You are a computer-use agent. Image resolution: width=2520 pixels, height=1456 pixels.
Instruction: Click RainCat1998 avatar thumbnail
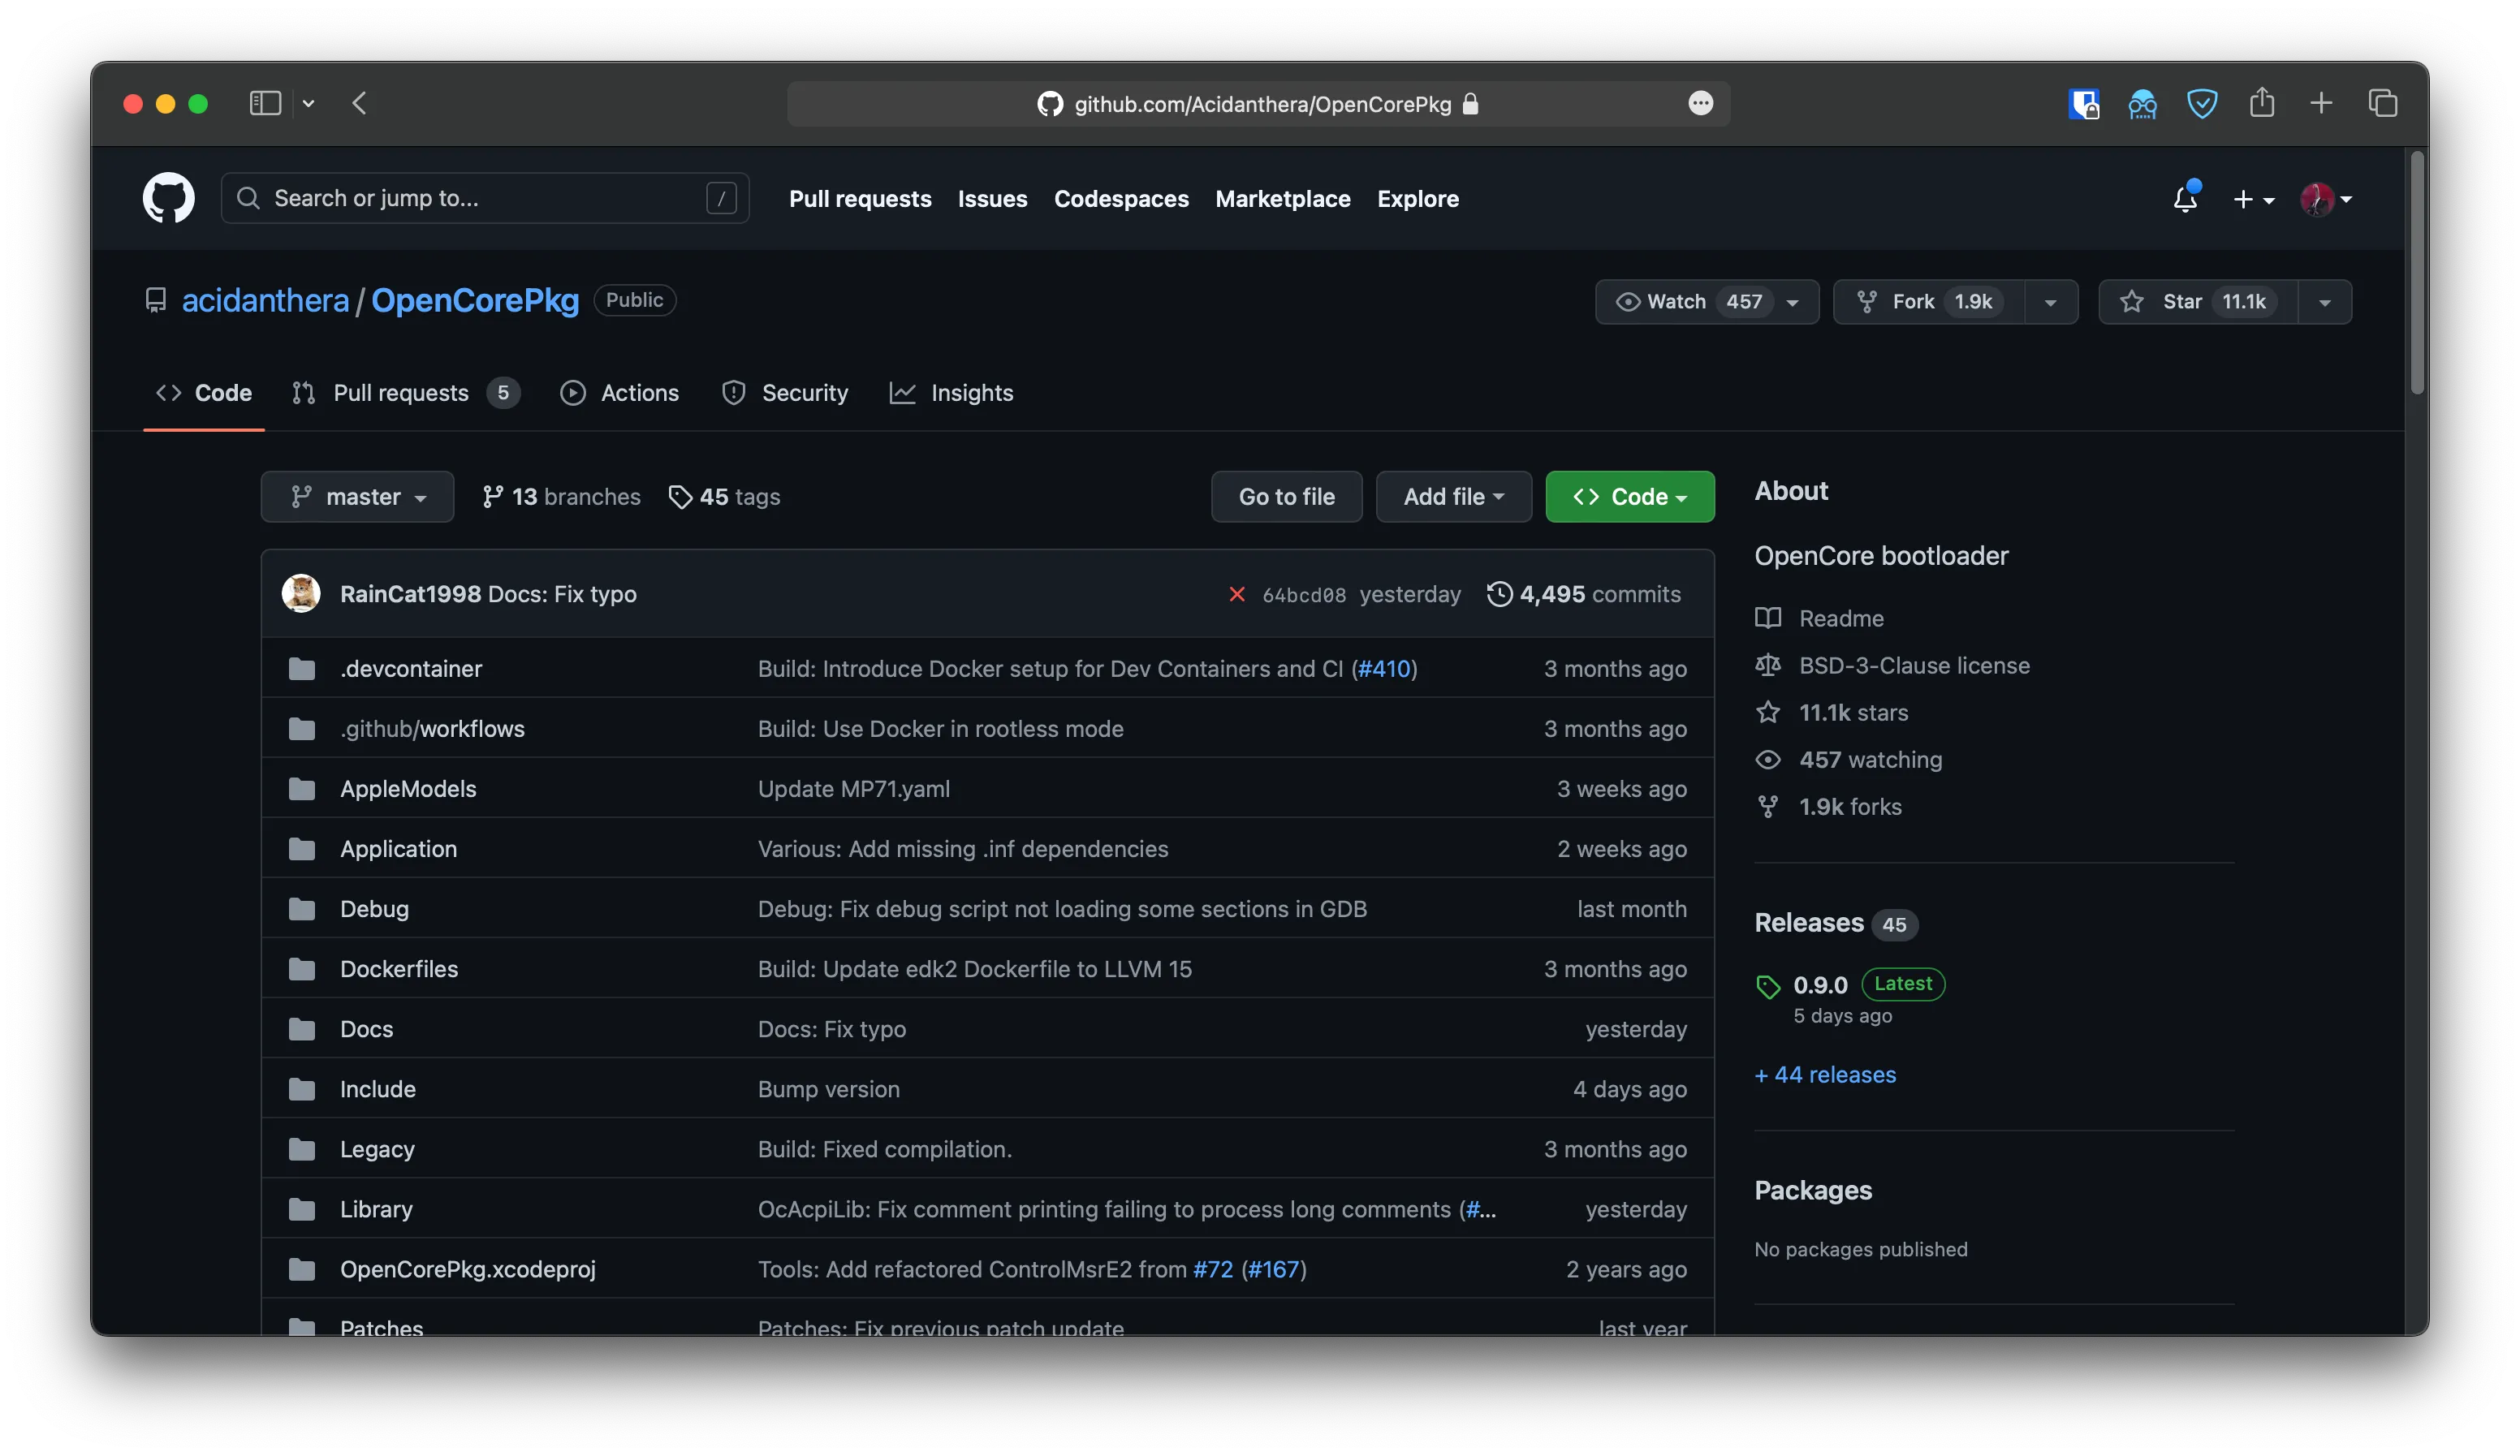coord(301,594)
